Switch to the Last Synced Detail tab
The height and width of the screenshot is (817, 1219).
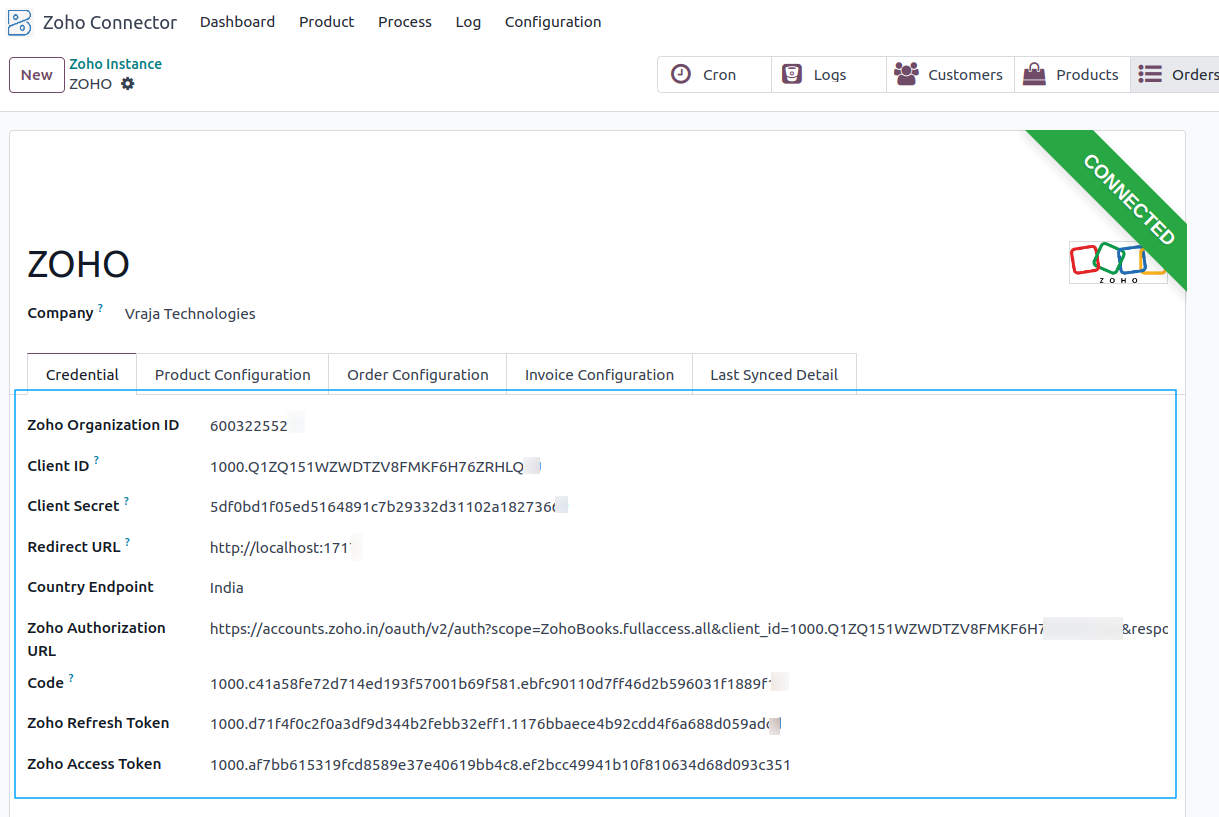click(774, 374)
